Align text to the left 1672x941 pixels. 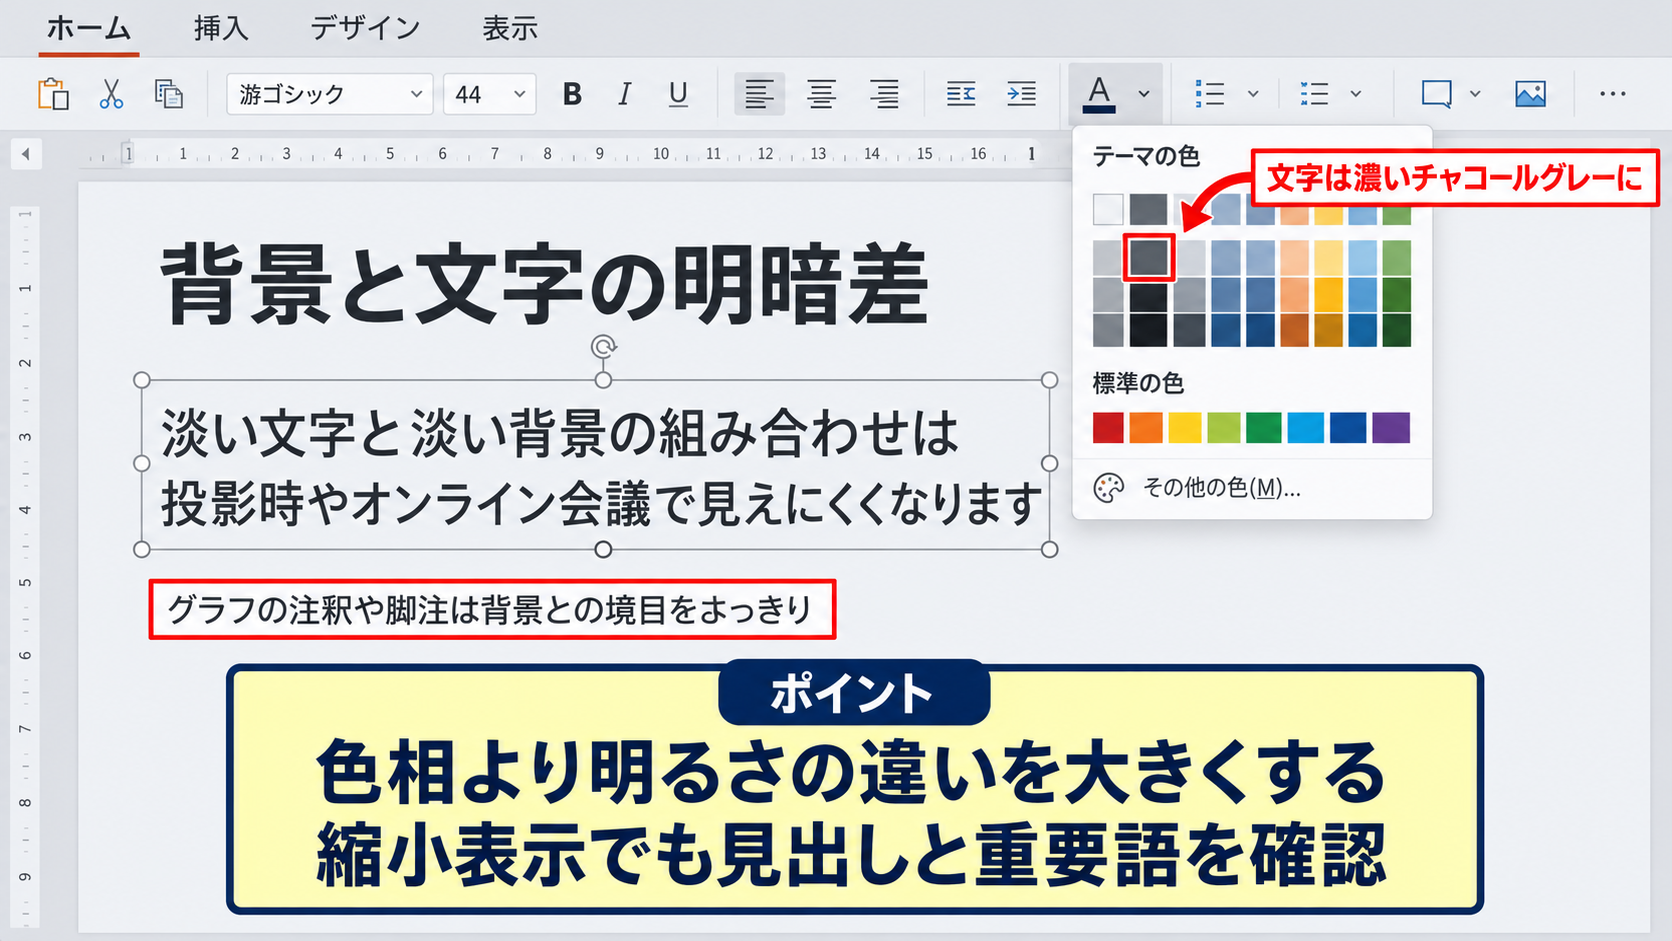[759, 94]
